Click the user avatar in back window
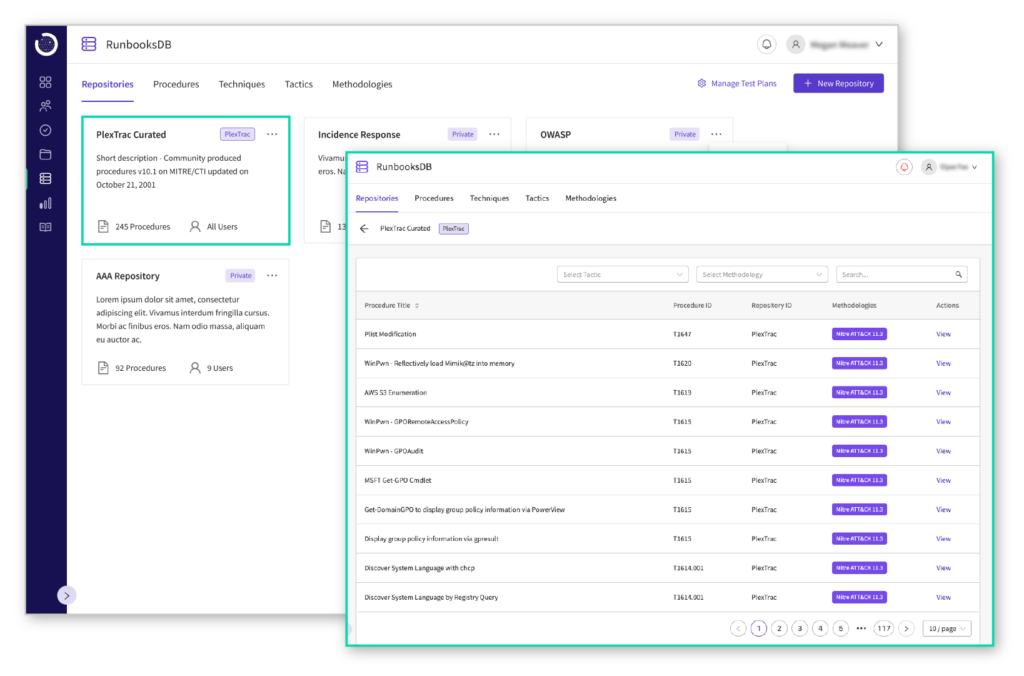This screenshot has height=676, width=1024. (795, 44)
